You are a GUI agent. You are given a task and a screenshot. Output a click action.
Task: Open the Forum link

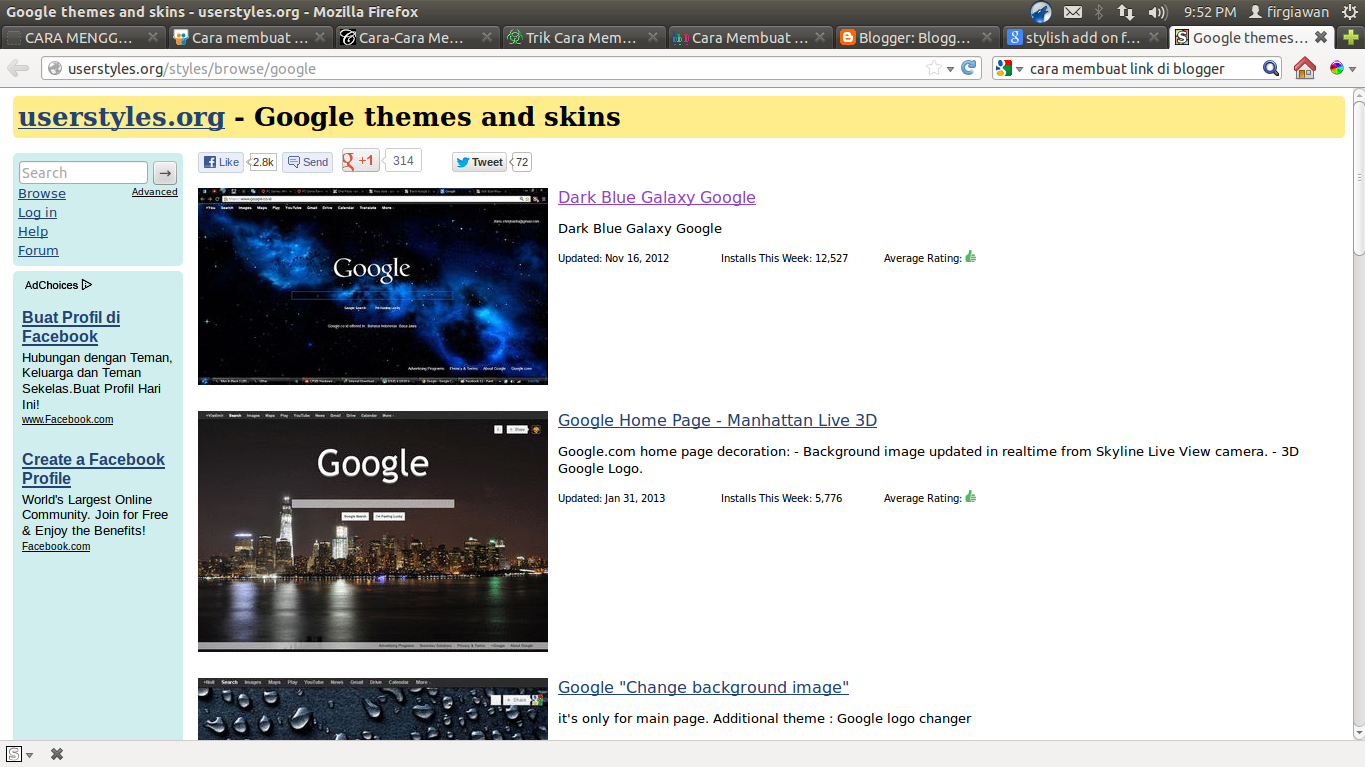click(x=38, y=251)
